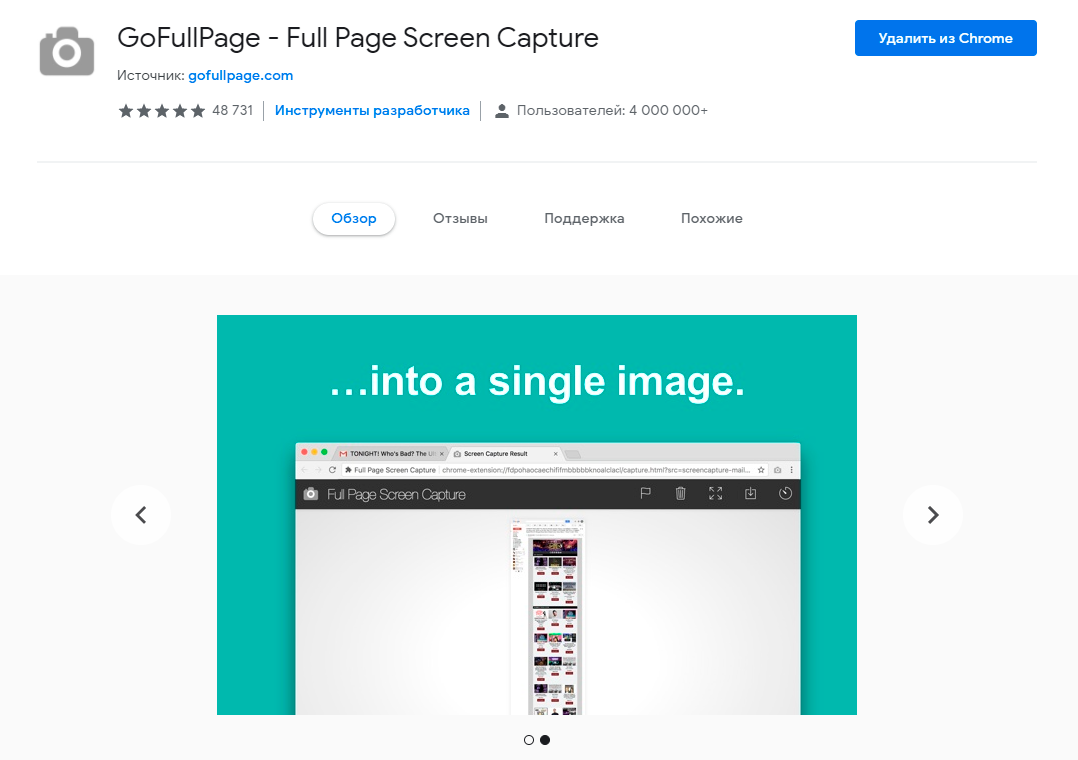
Task: Click the TONIGHT! Who's Bad? Gmail tab
Action: [x=390, y=454]
